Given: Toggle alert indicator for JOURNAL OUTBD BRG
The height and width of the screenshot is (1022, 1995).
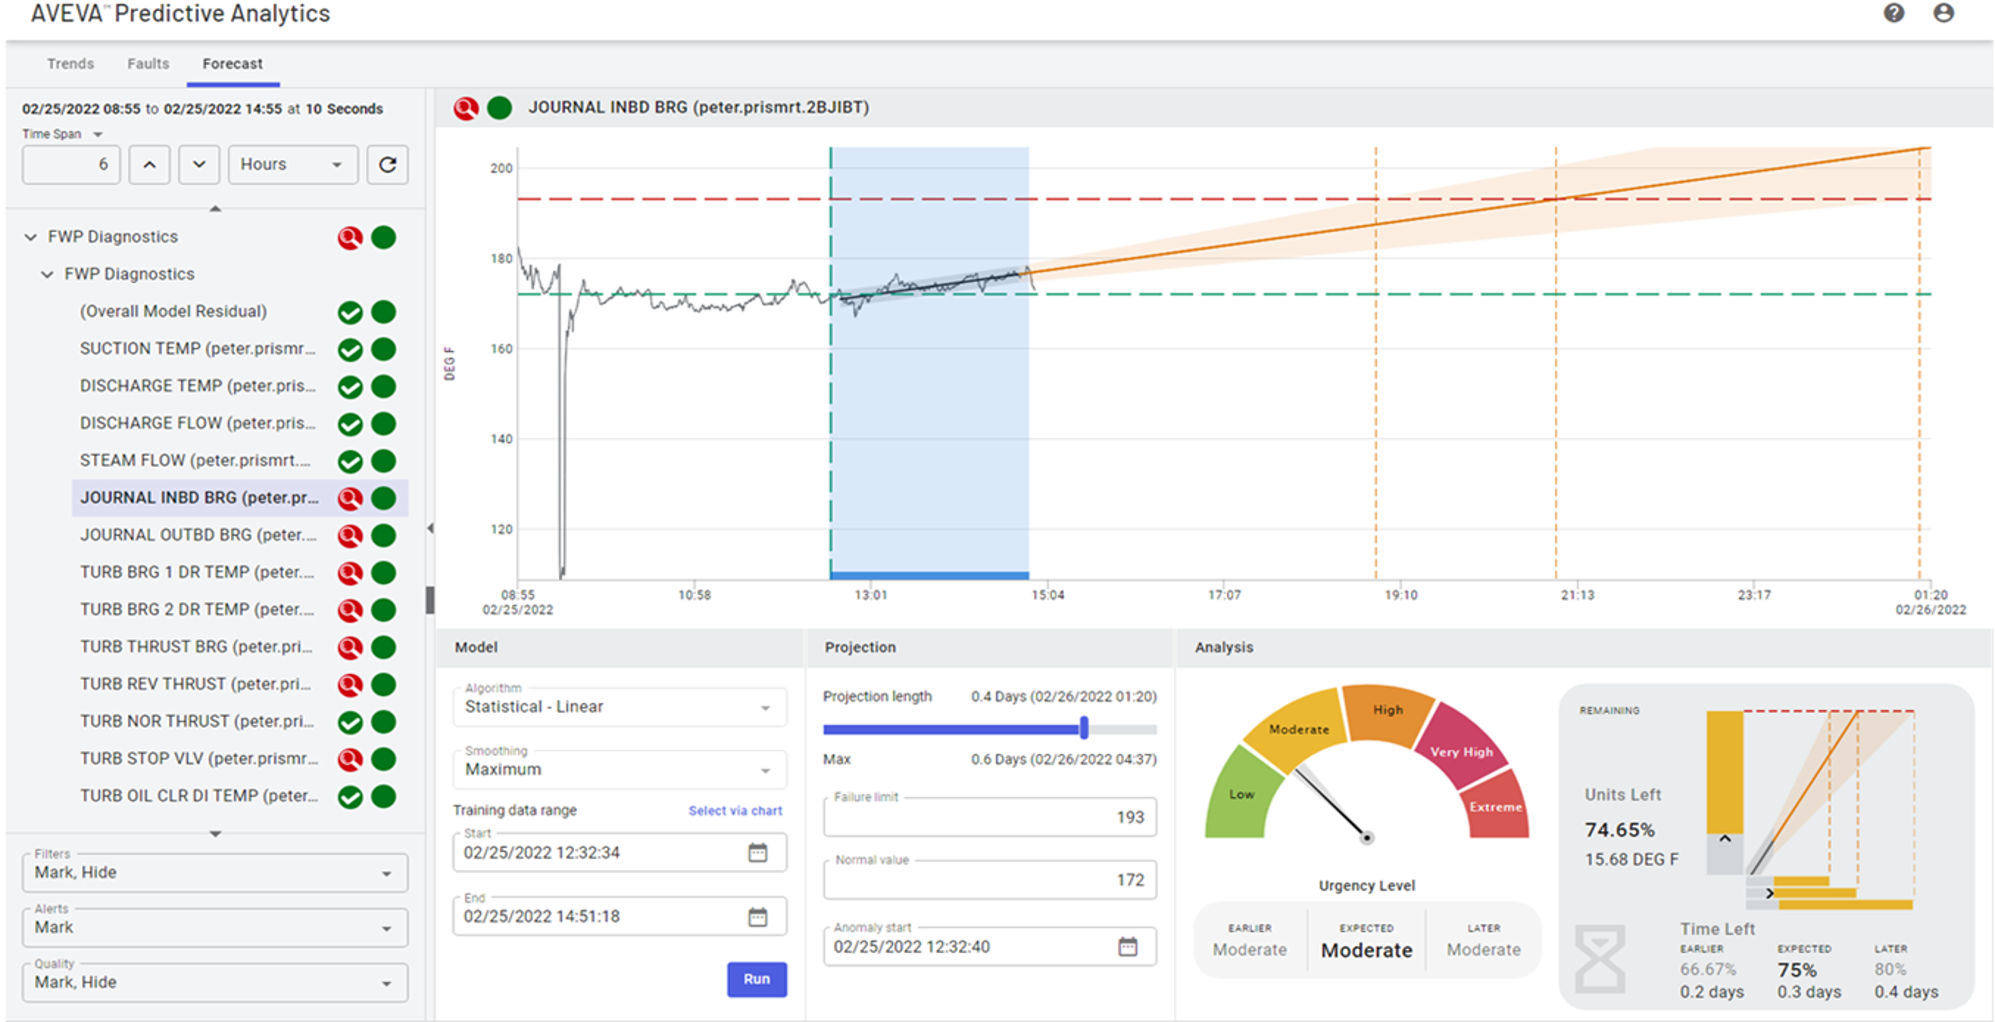Looking at the screenshot, I should (x=349, y=535).
